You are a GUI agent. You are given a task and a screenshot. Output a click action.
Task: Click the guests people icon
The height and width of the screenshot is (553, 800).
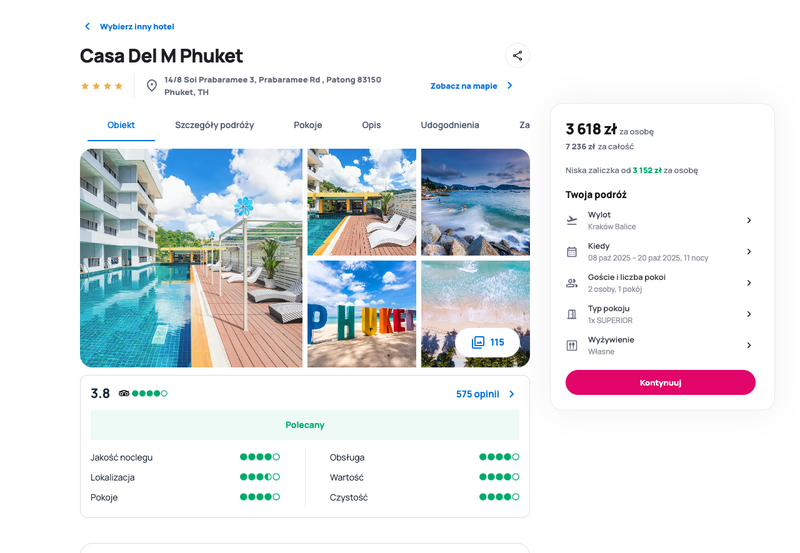coord(572,283)
